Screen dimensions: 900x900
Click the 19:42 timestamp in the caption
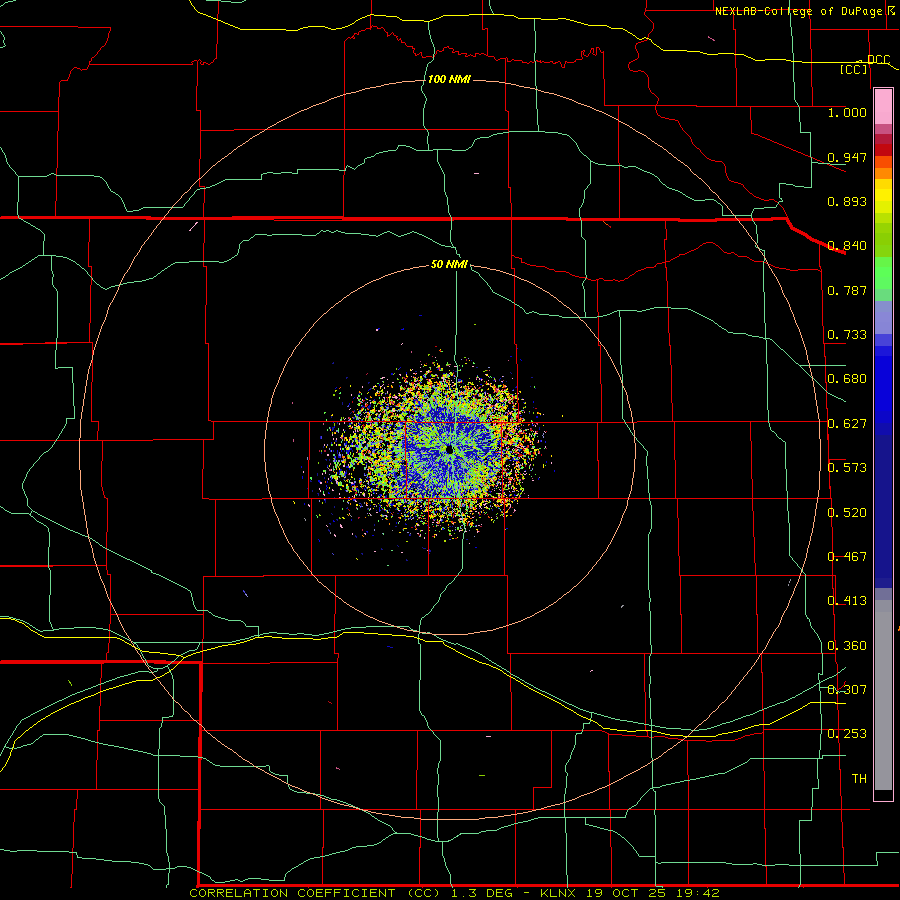click(x=698, y=893)
